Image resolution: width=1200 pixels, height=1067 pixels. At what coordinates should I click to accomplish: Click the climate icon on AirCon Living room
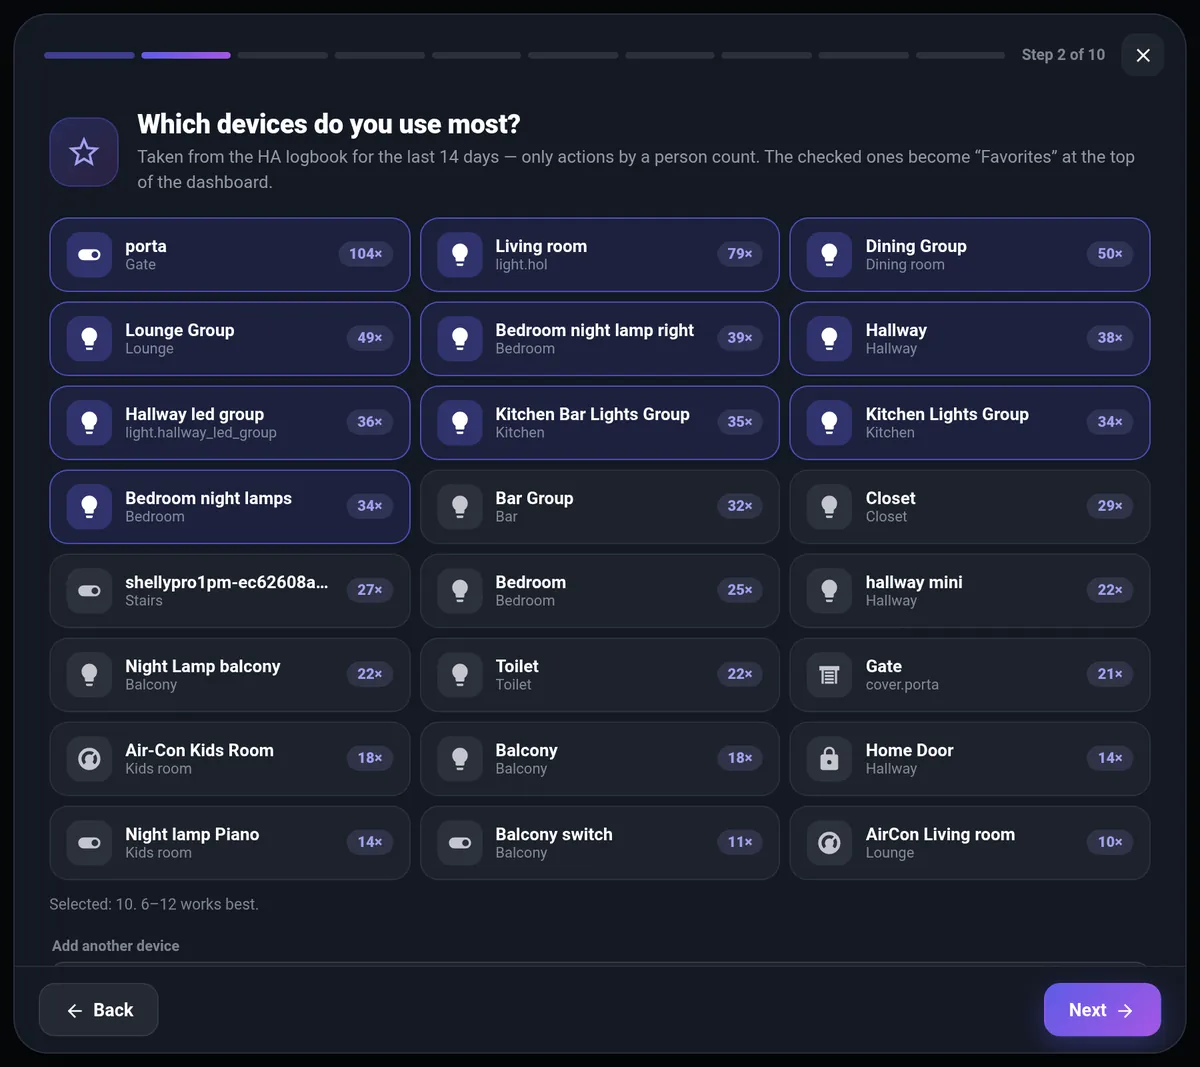[829, 843]
